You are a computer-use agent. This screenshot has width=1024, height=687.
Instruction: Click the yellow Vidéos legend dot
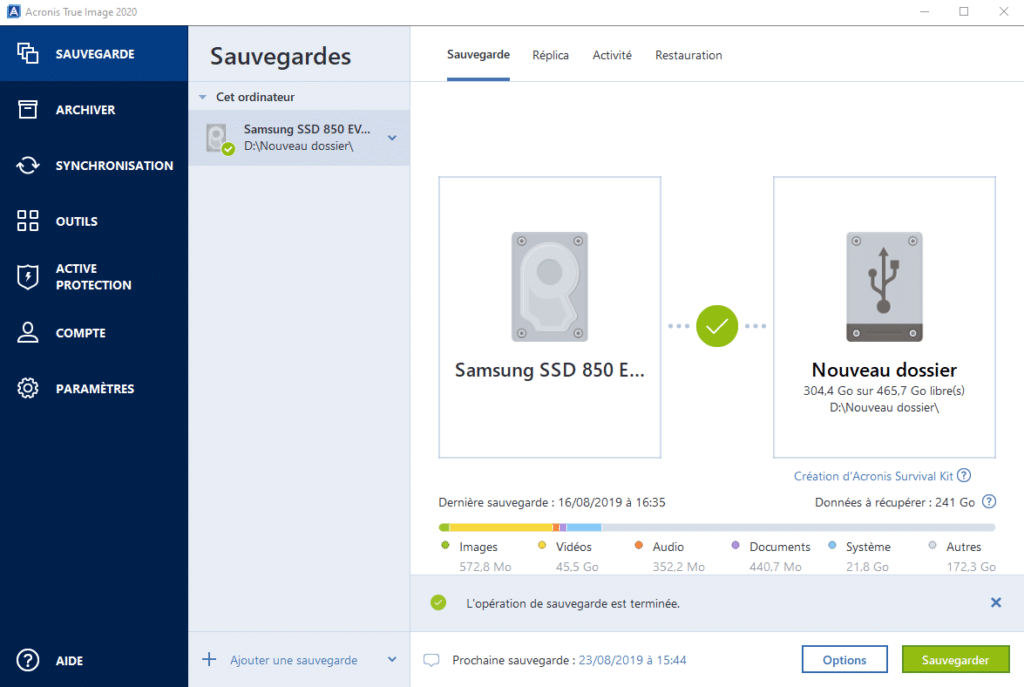(542, 545)
